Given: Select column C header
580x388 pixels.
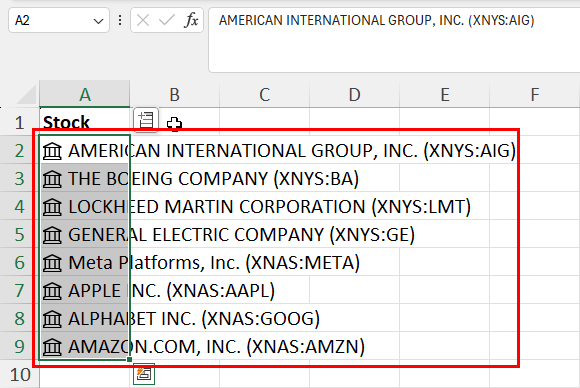Looking at the screenshot, I should (x=264, y=95).
